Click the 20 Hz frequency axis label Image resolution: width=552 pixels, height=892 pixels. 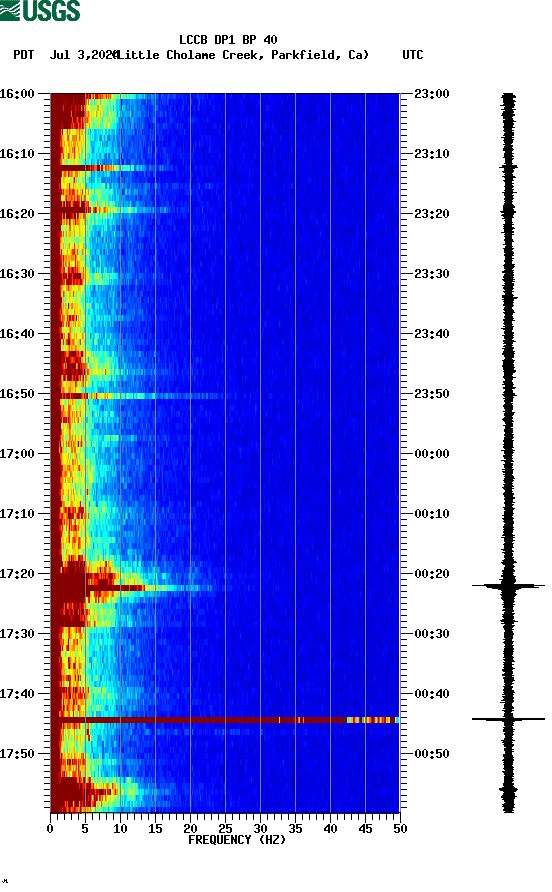tap(190, 829)
